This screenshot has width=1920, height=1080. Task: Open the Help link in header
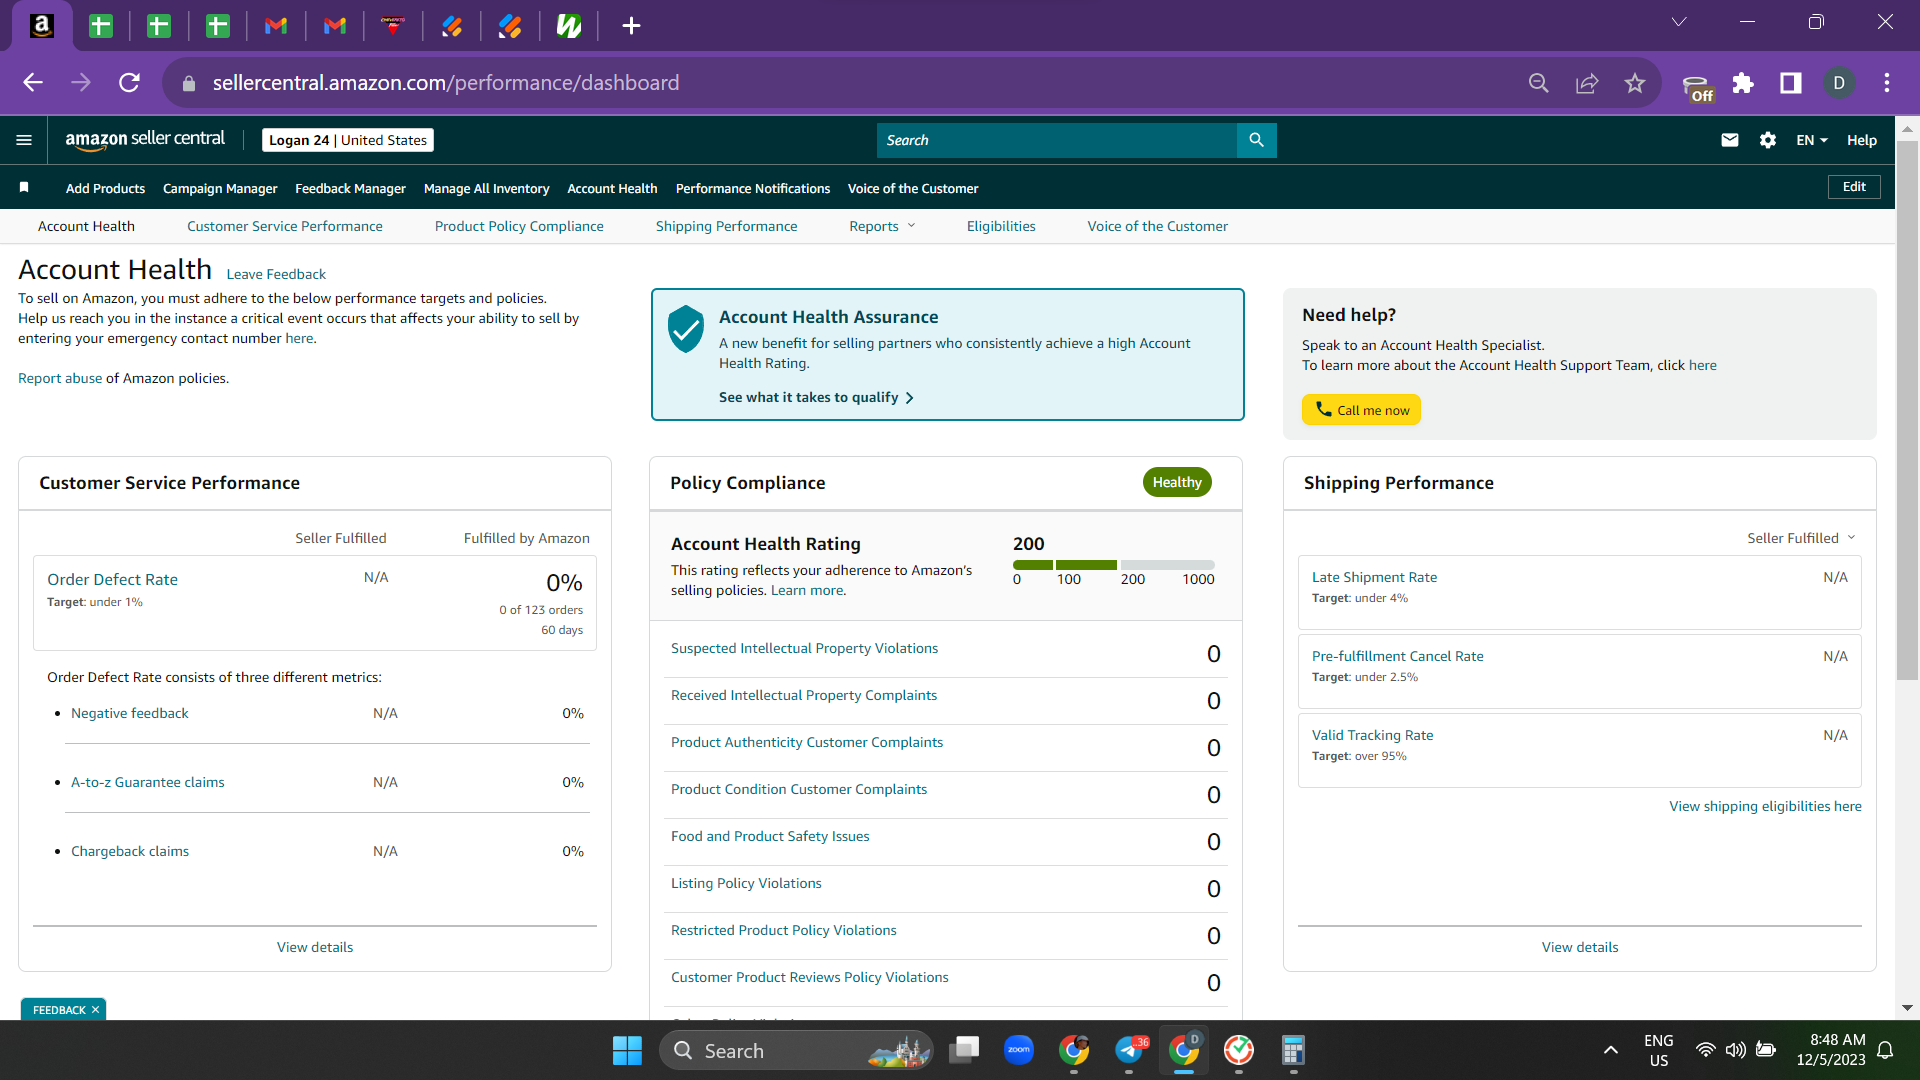click(1861, 140)
